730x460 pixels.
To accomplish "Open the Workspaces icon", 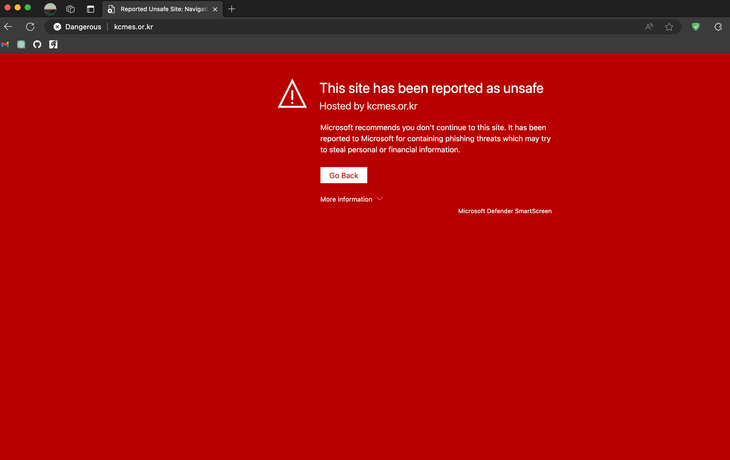I will [70, 9].
